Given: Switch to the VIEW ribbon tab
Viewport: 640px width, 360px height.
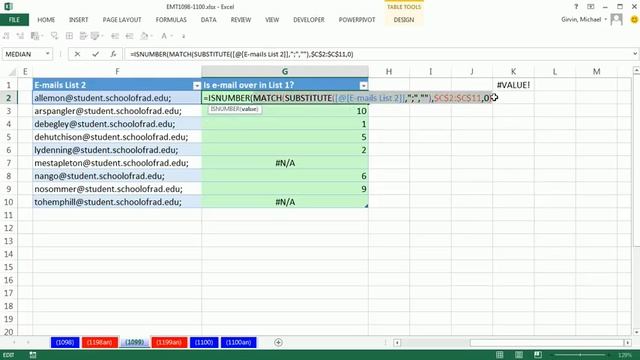Looking at the screenshot, I should coord(272,20).
